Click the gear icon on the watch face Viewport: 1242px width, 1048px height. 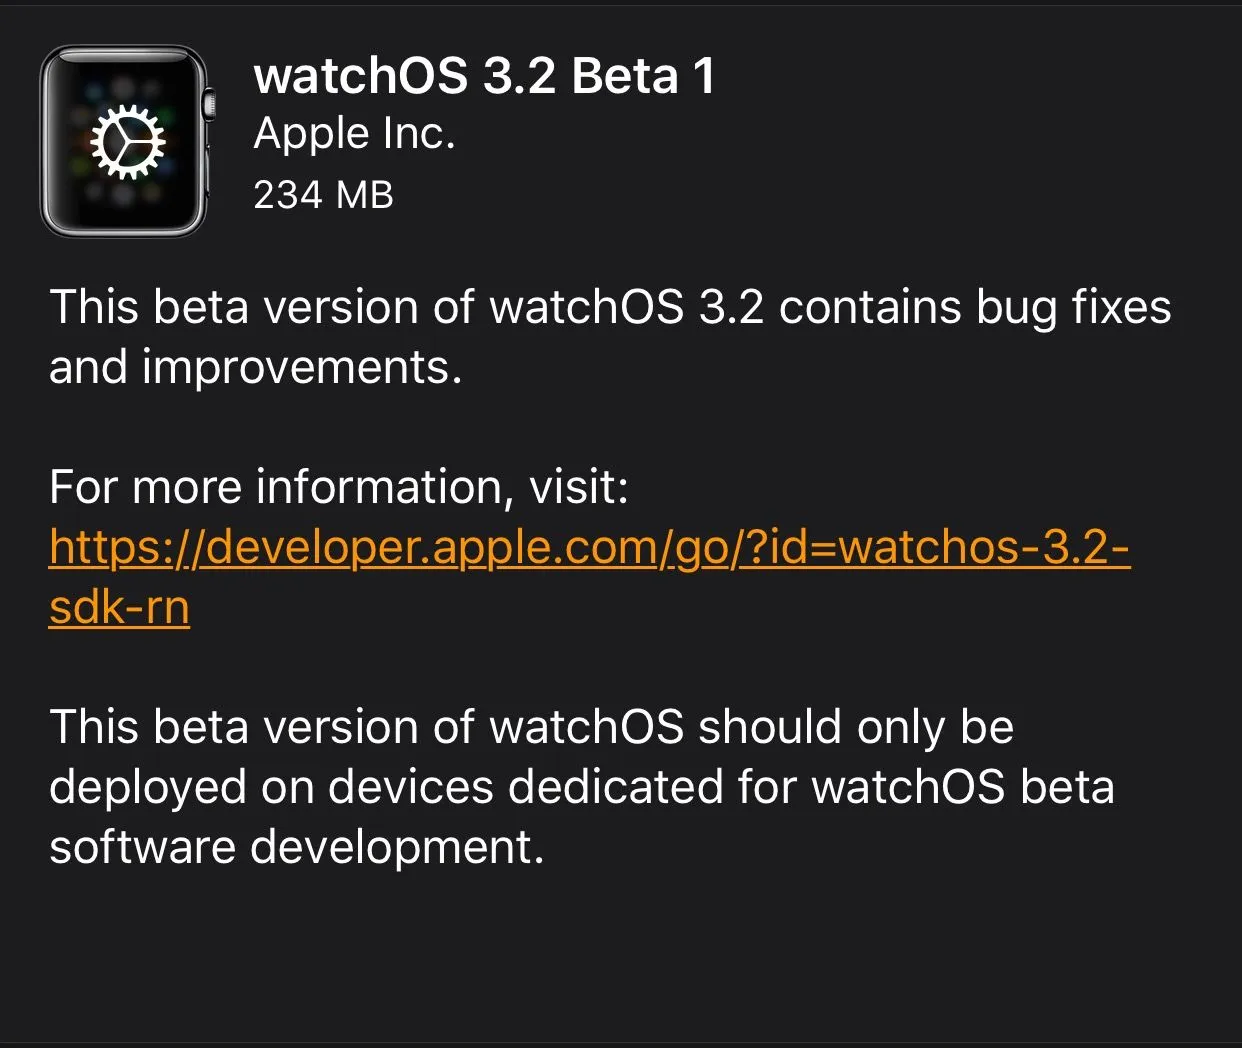(x=127, y=142)
